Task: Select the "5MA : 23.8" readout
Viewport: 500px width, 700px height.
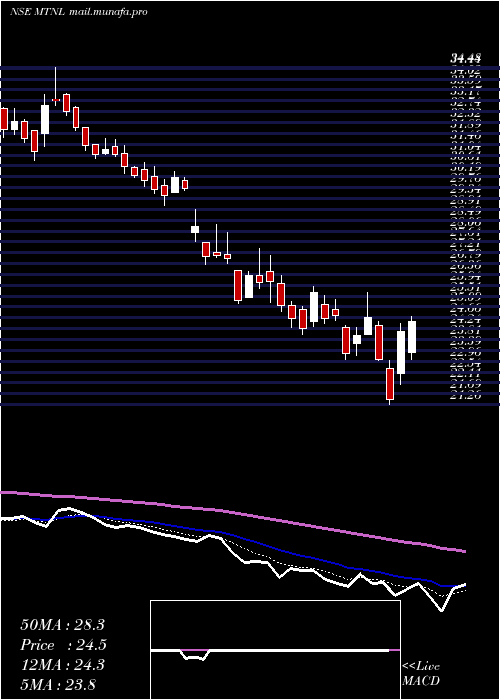Action: pyautogui.click(x=58, y=684)
